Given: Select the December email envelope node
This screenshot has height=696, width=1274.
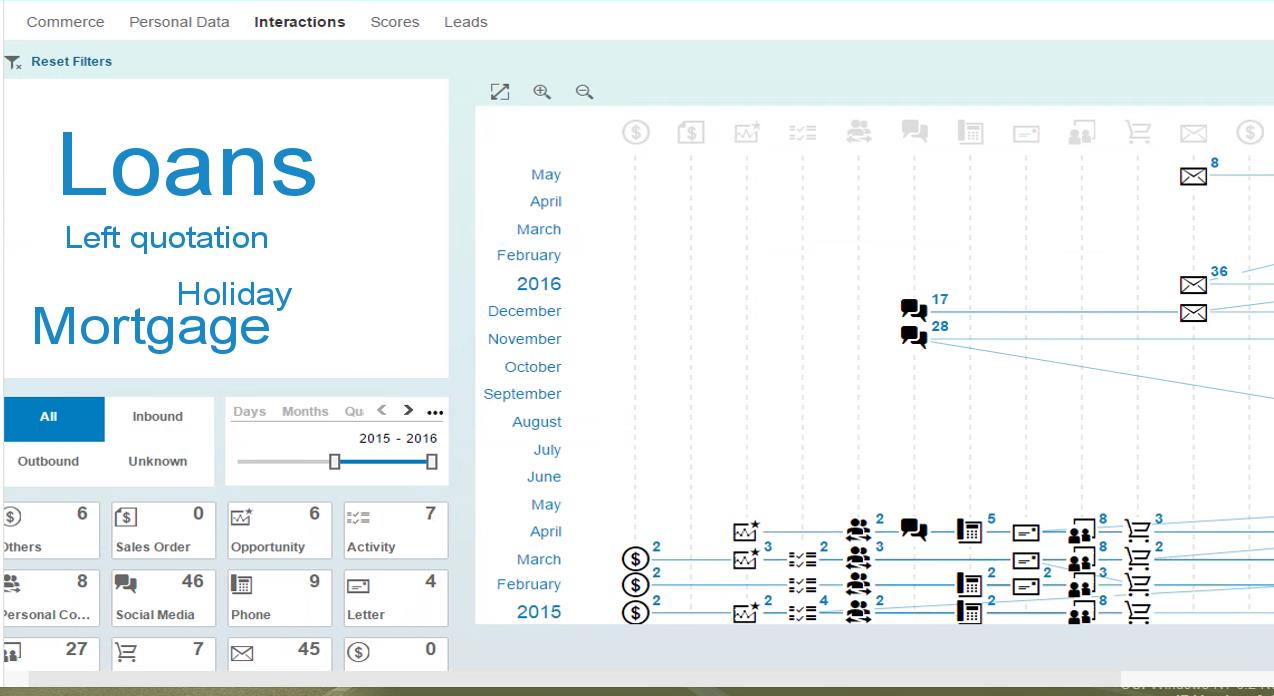Looking at the screenshot, I should pos(1193,313).
